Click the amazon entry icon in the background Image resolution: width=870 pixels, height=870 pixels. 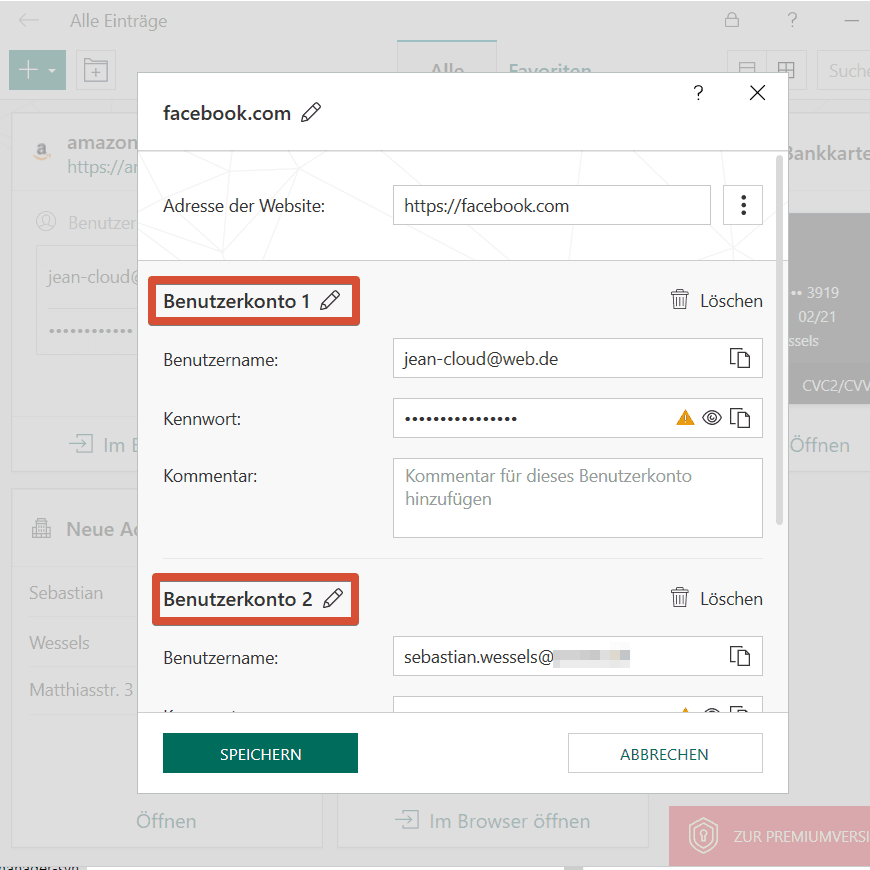42,151
